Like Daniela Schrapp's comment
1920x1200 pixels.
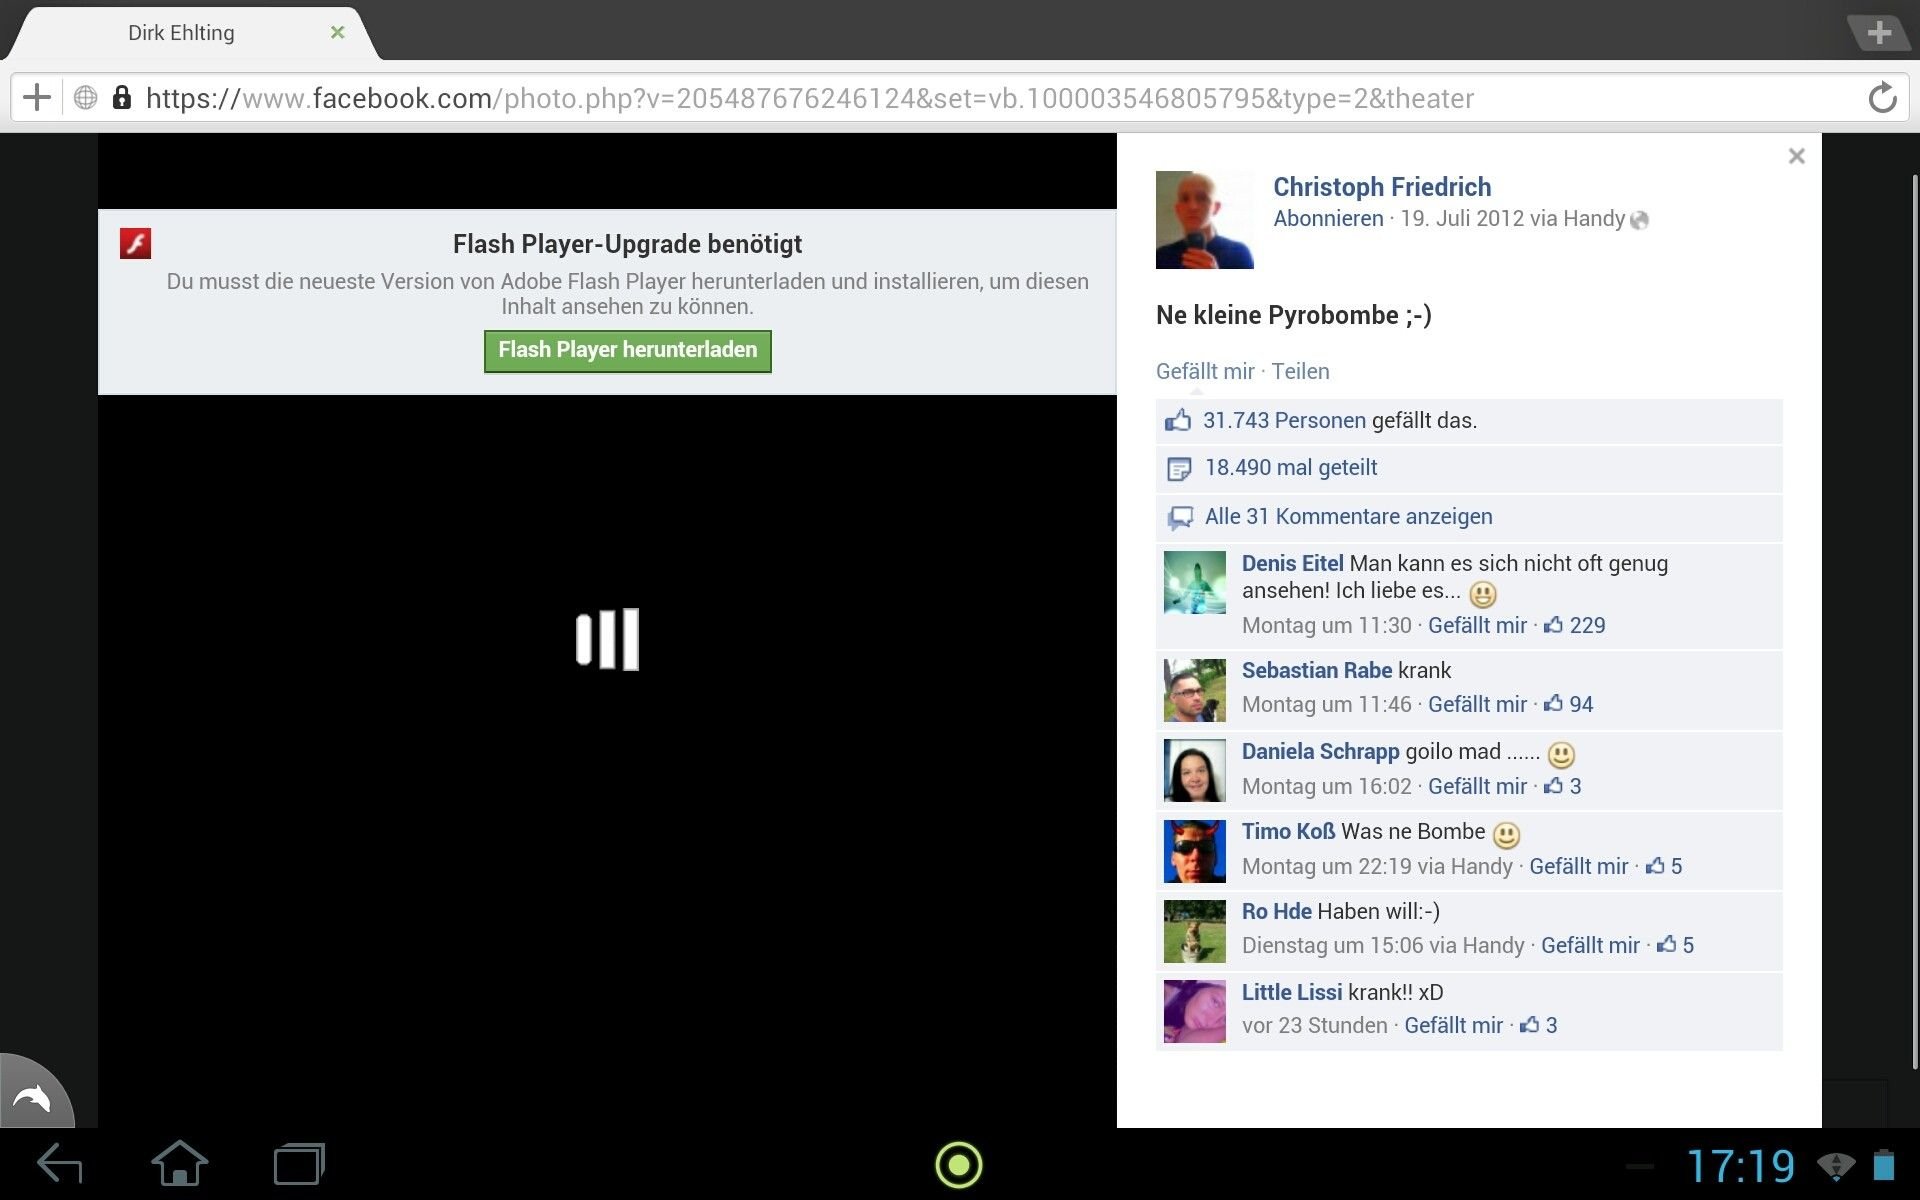pos(1477,786)
